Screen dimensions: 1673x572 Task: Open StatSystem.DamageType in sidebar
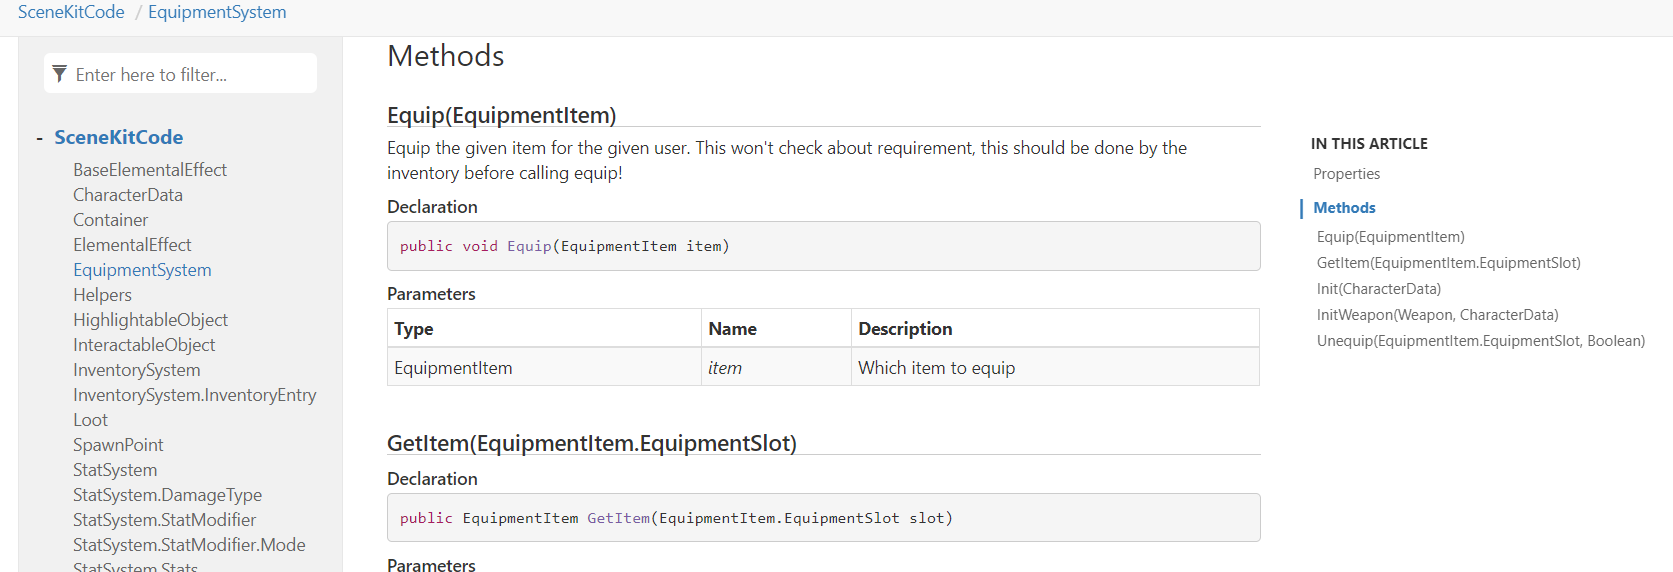pyautogui.click(x=167, y=495)
